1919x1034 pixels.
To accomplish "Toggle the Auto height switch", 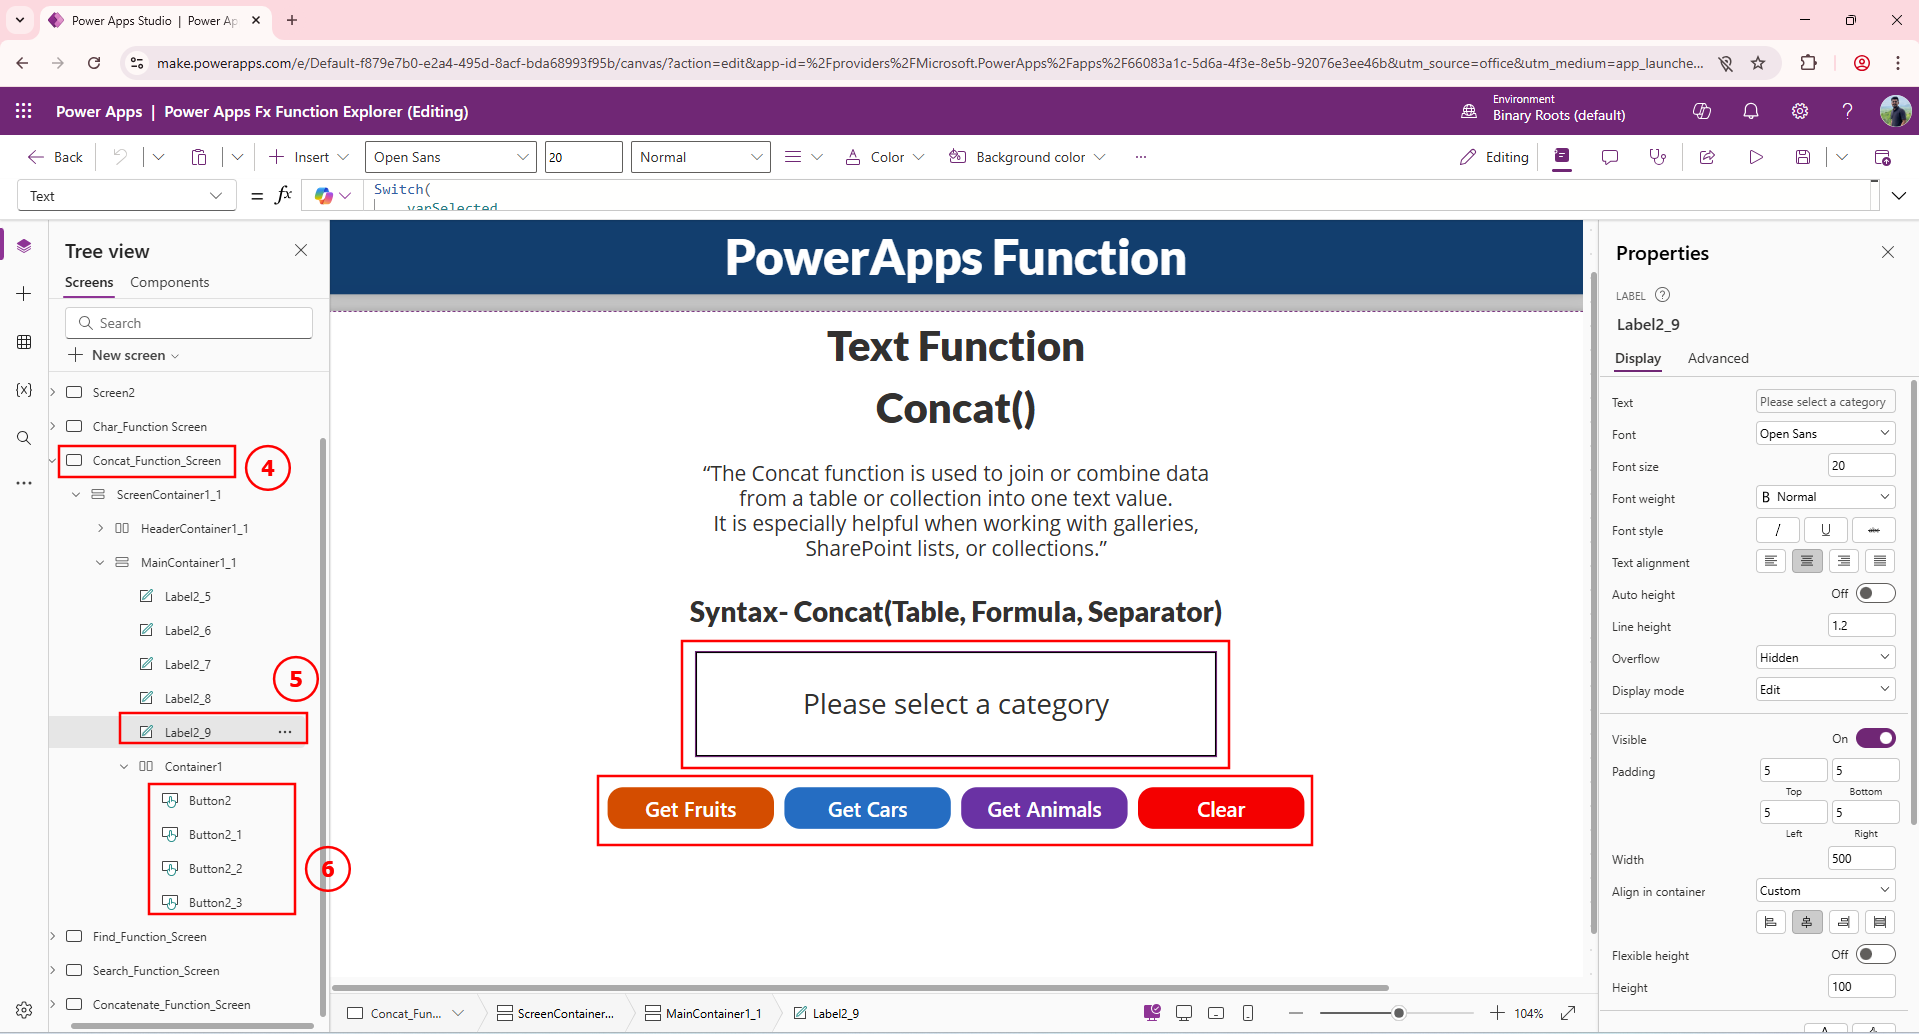I will pos(1875,594).
